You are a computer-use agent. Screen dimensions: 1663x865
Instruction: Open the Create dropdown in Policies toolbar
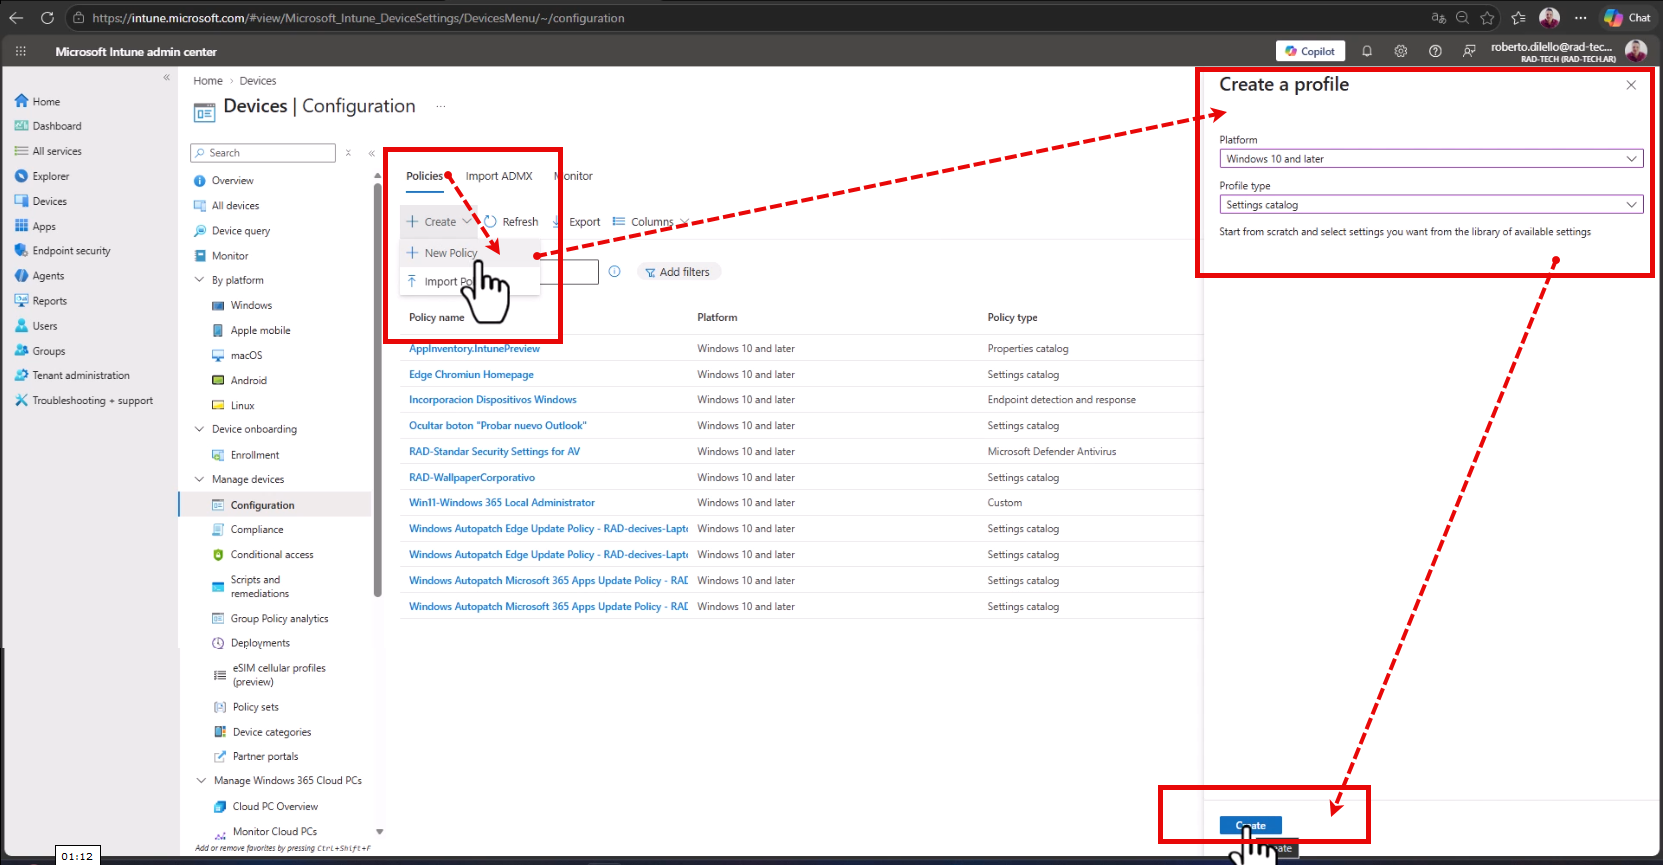click(438, 222)
